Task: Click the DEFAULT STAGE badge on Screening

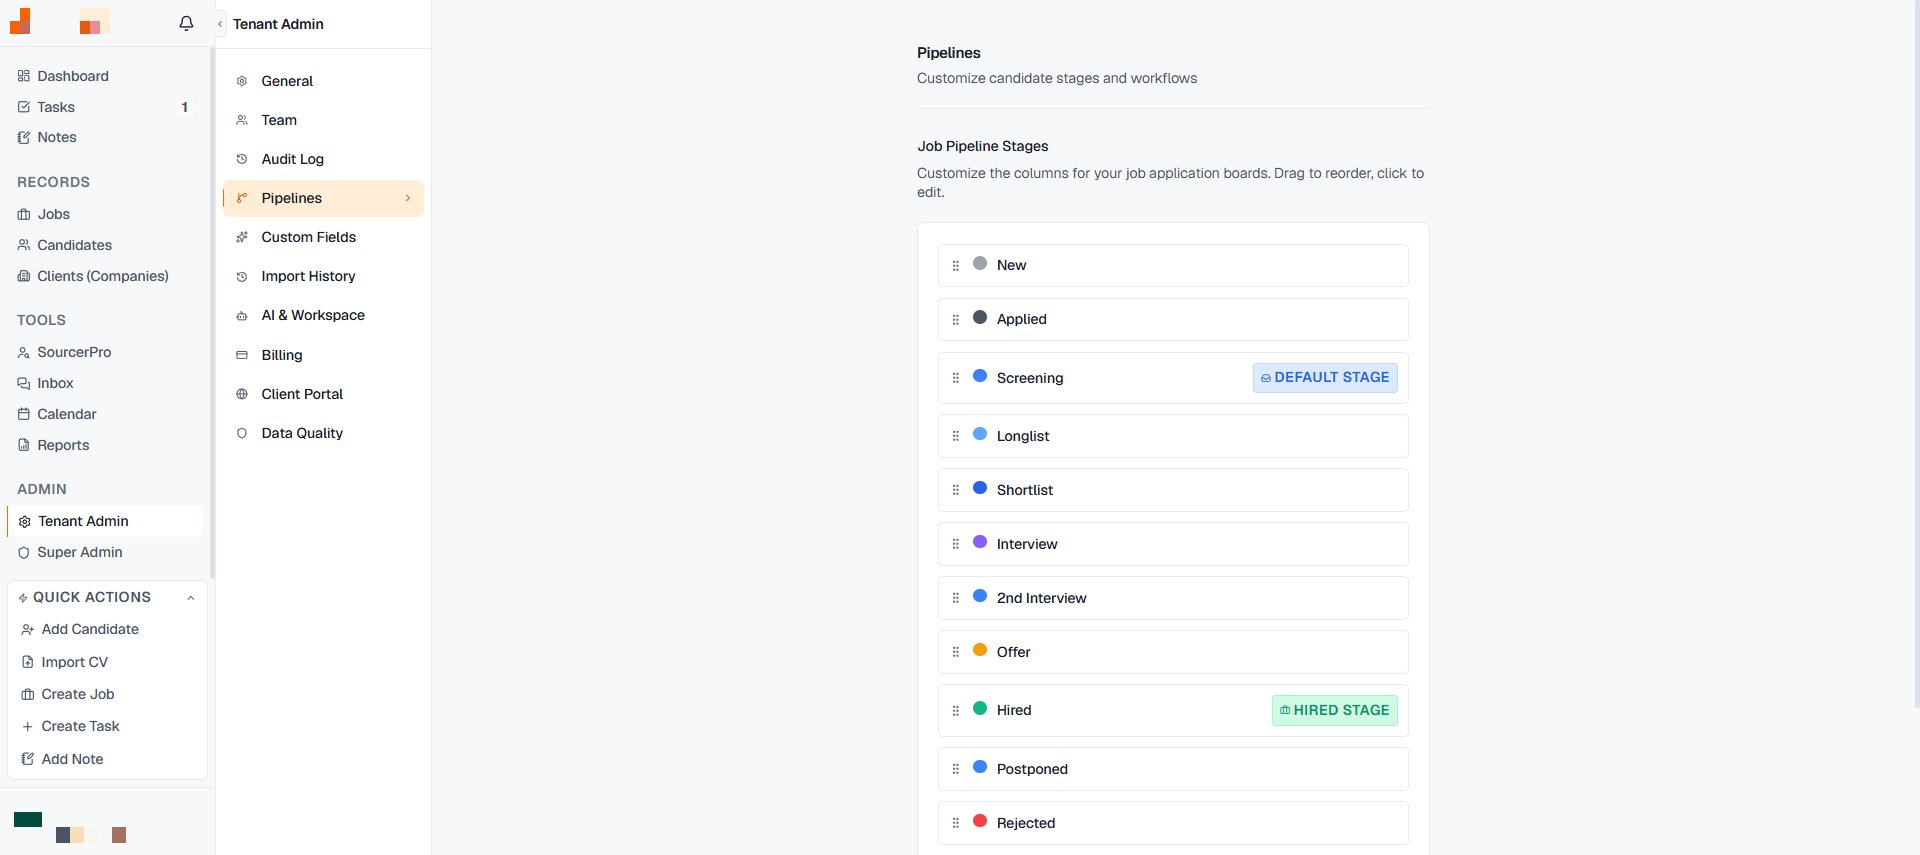Action: [1325, 378]
